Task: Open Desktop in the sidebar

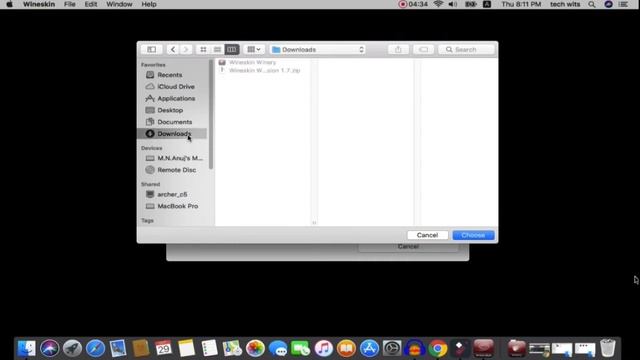Action: [170, 110]
